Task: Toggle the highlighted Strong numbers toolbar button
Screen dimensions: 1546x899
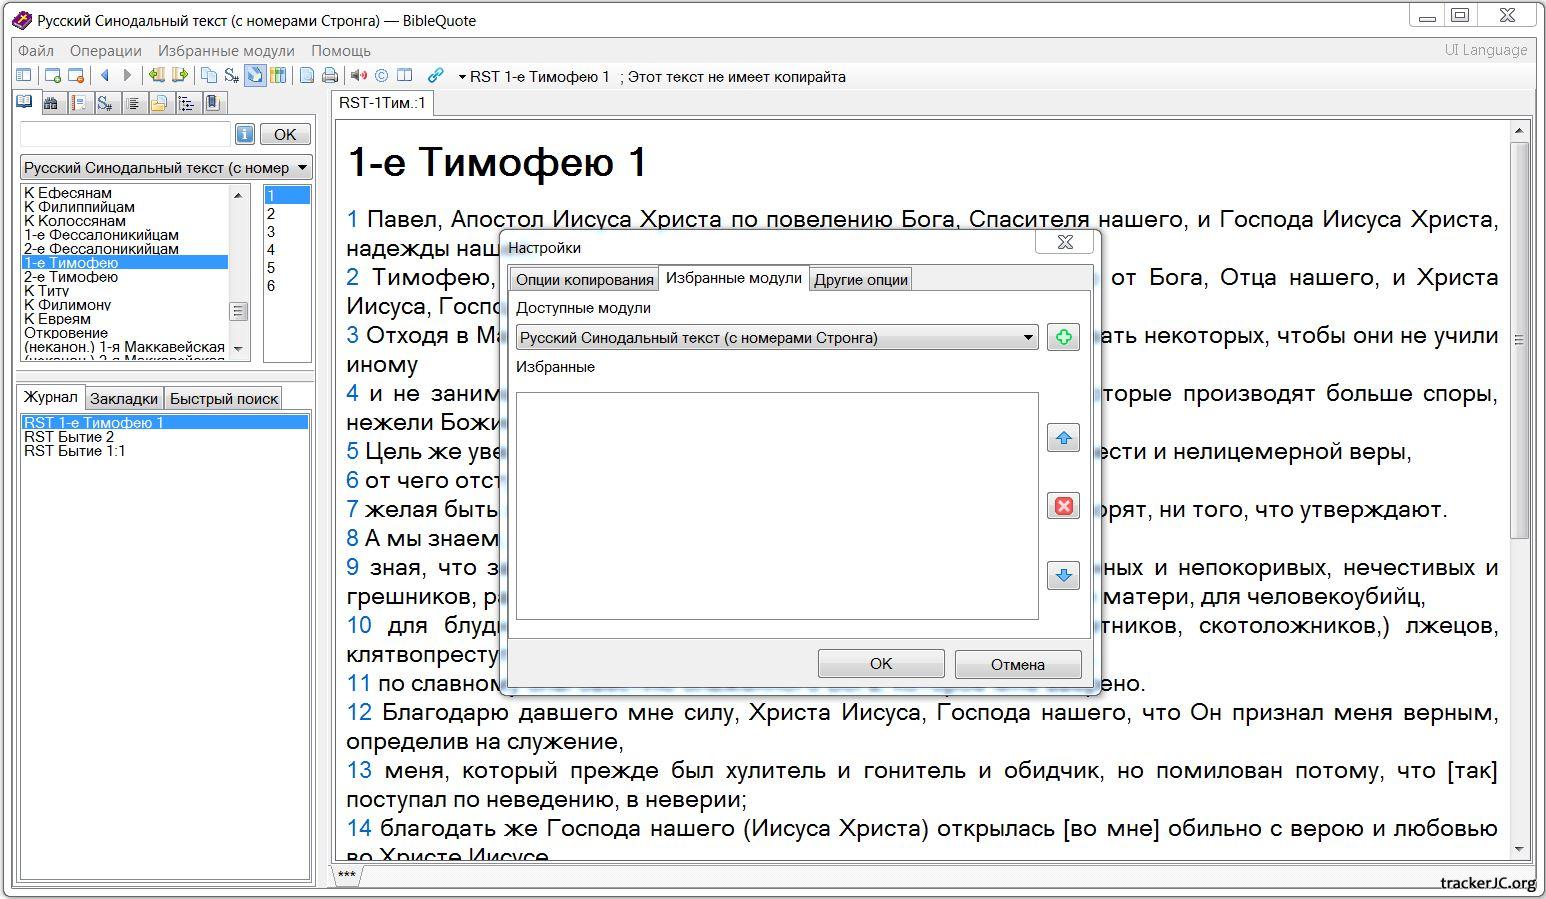Action: click(255, 76)
